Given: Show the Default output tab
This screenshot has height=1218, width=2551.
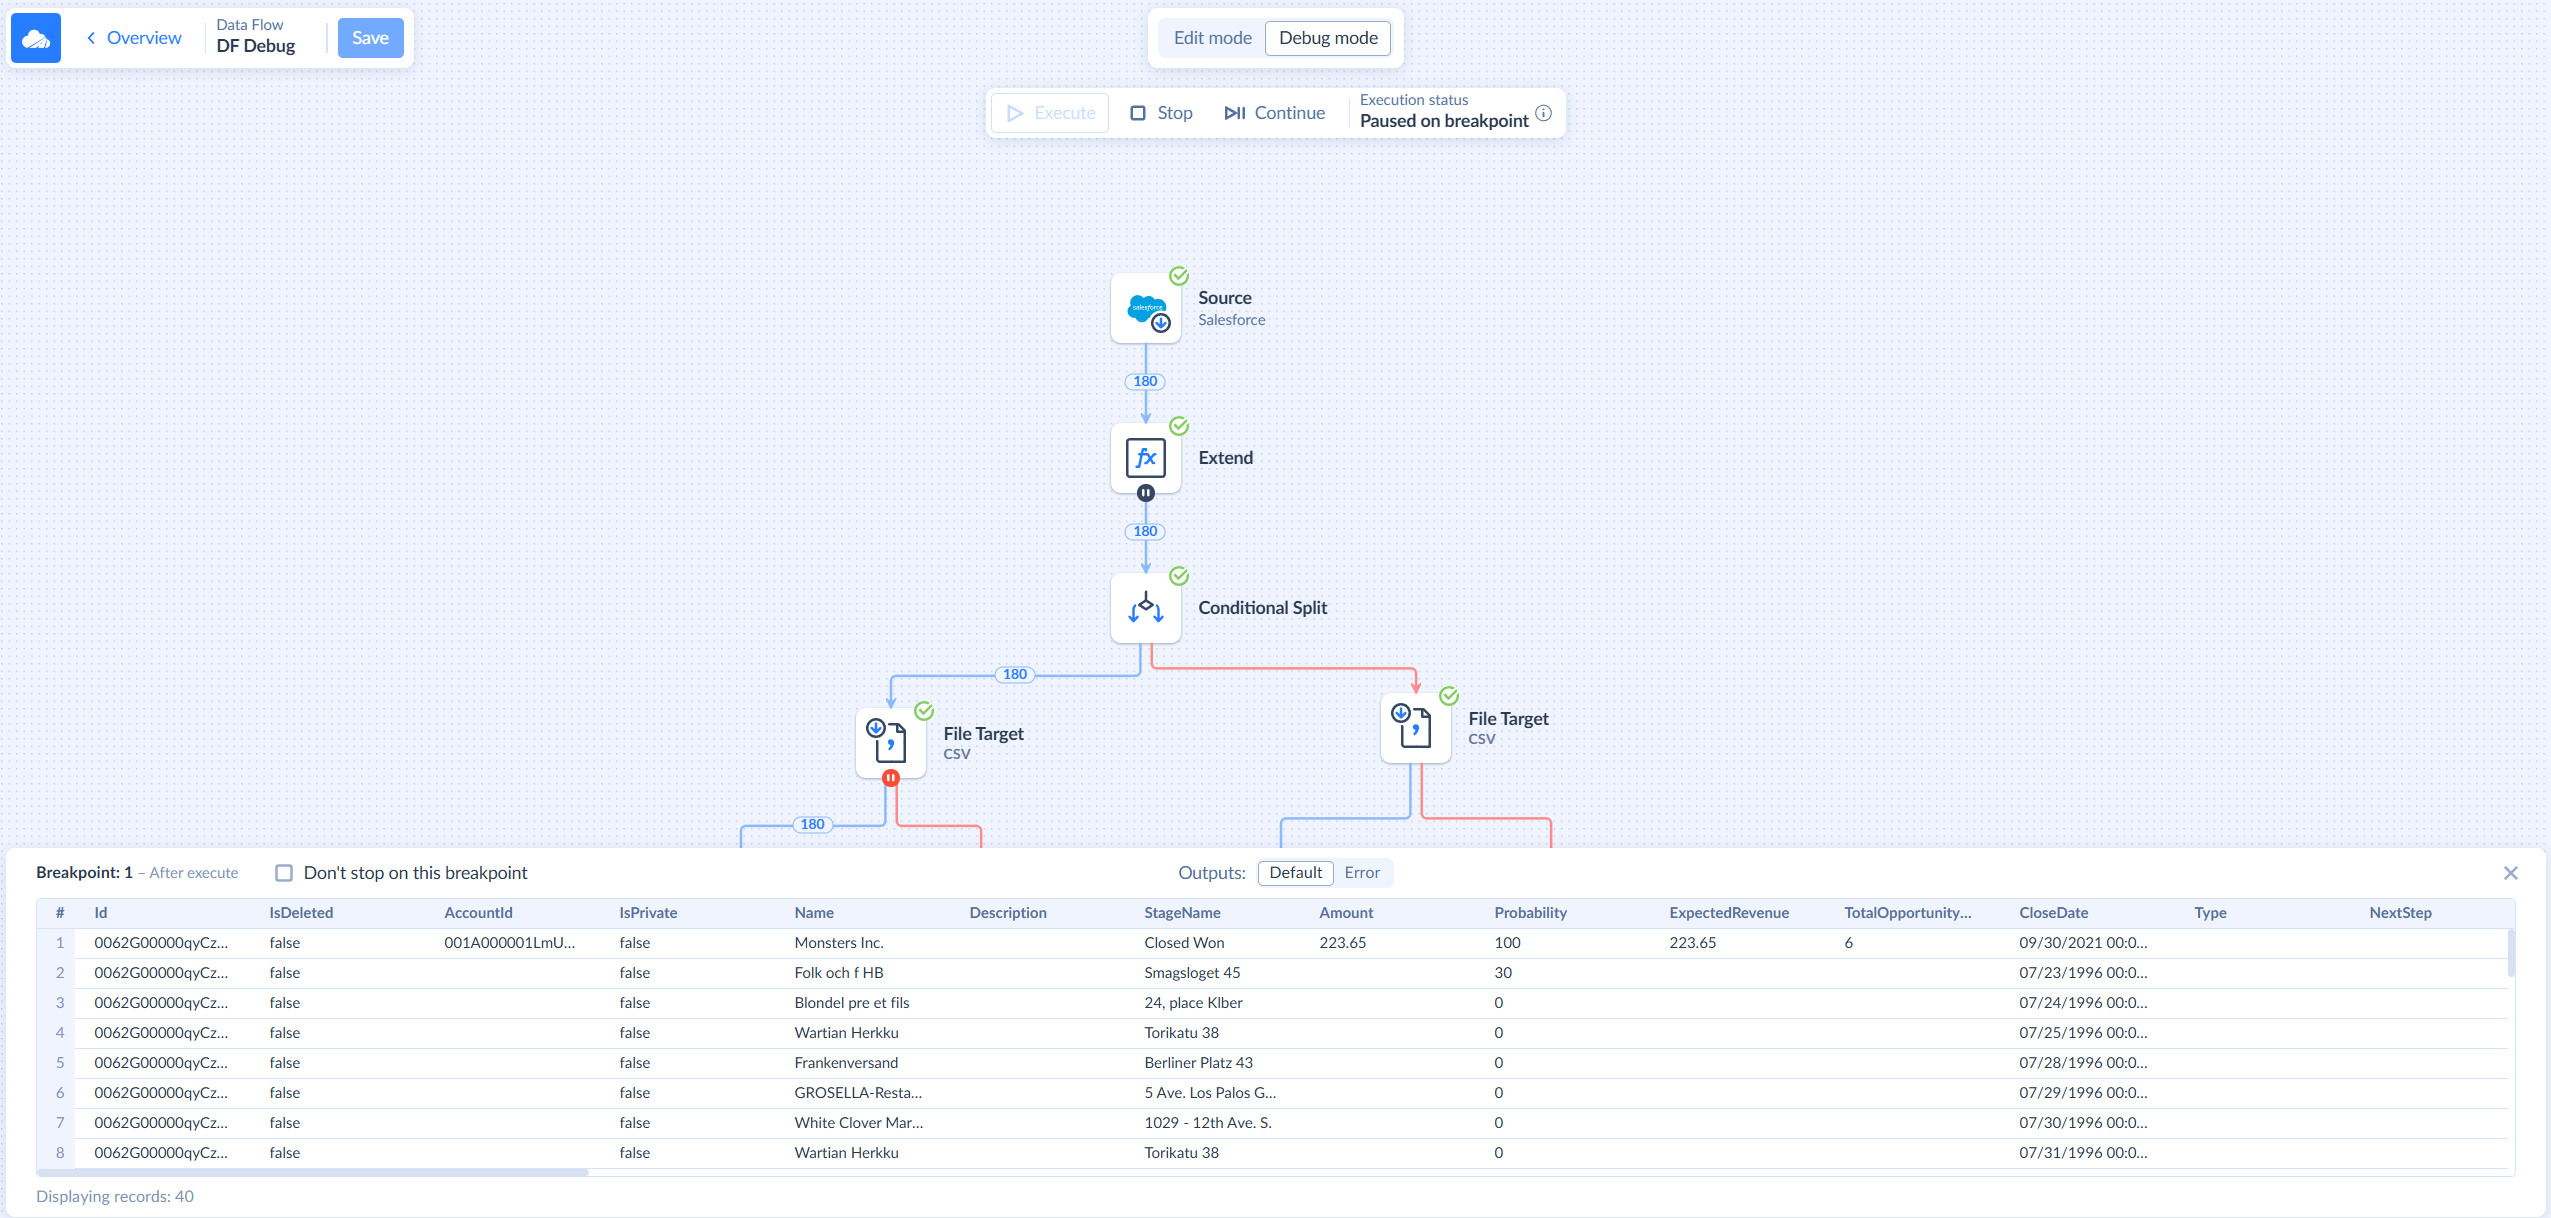Looking at the screenshot, I should click(1295, 873).
